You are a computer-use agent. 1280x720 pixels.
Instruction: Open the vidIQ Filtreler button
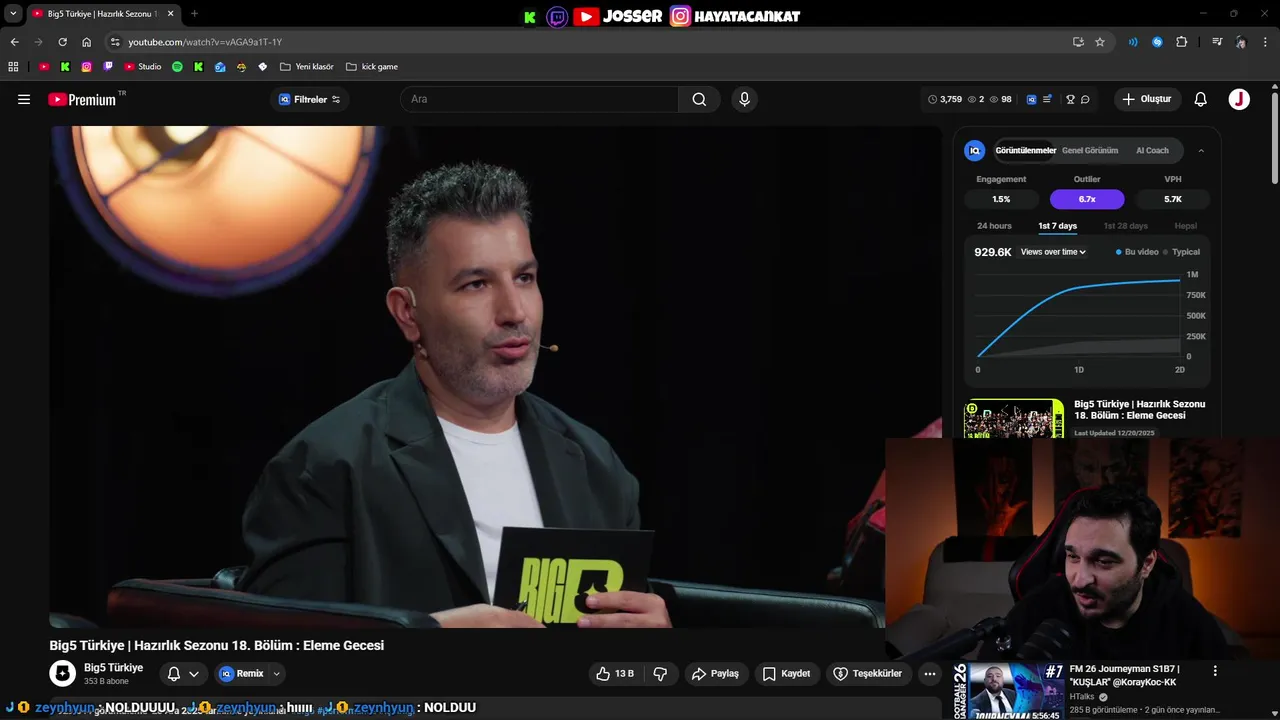(309, 99)
